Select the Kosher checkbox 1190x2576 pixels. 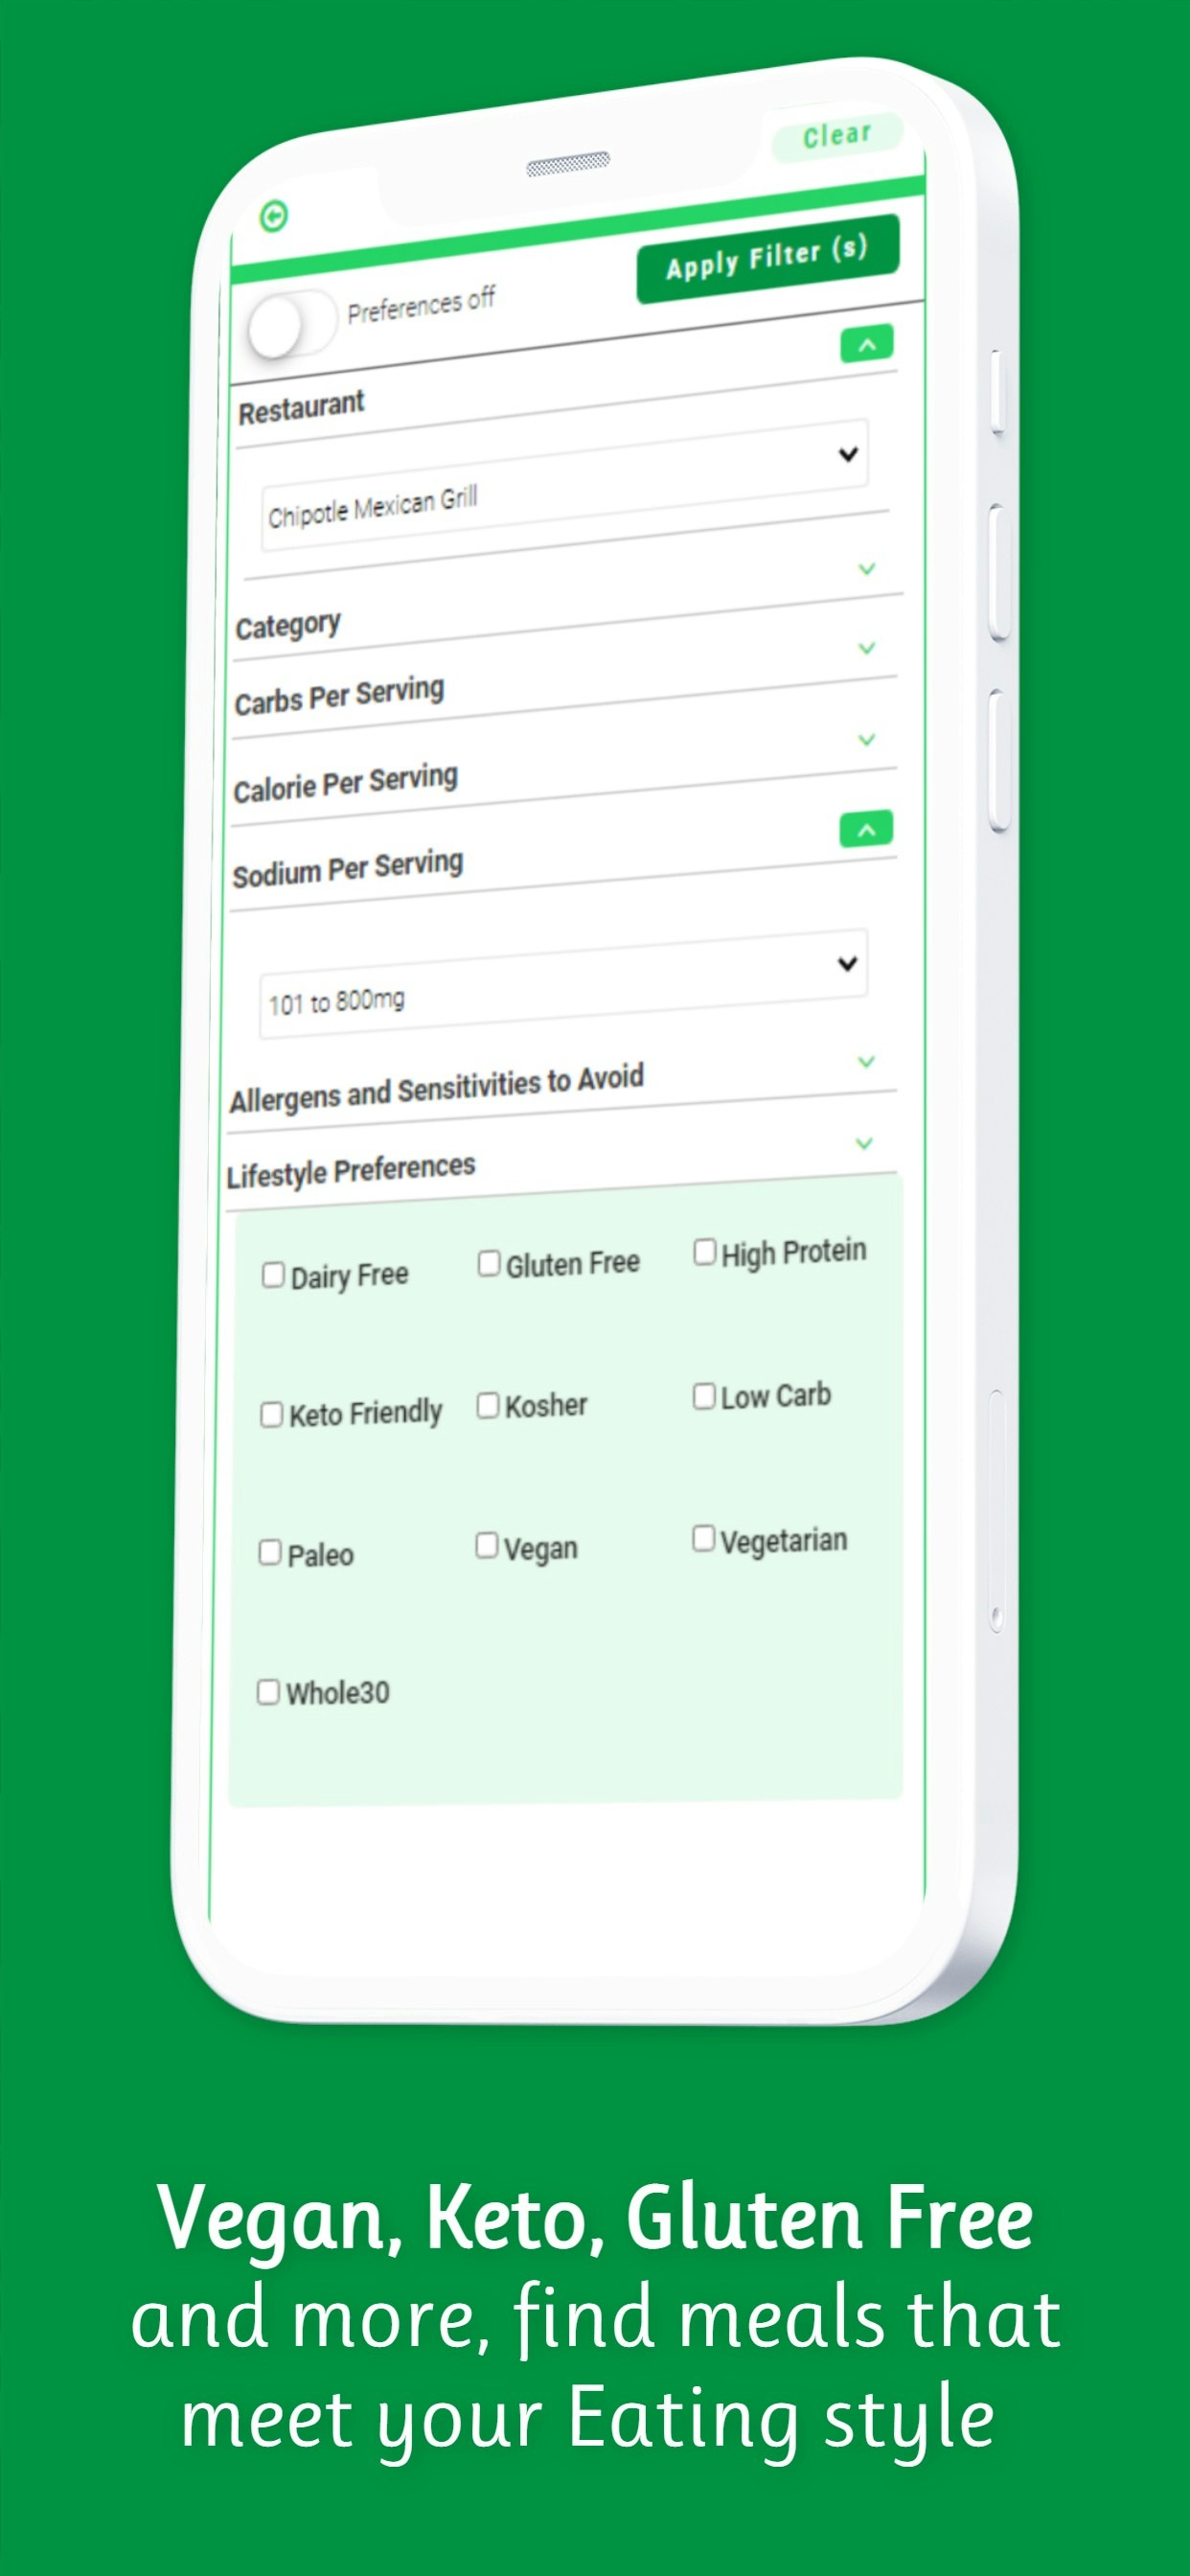coord(488,1405)
